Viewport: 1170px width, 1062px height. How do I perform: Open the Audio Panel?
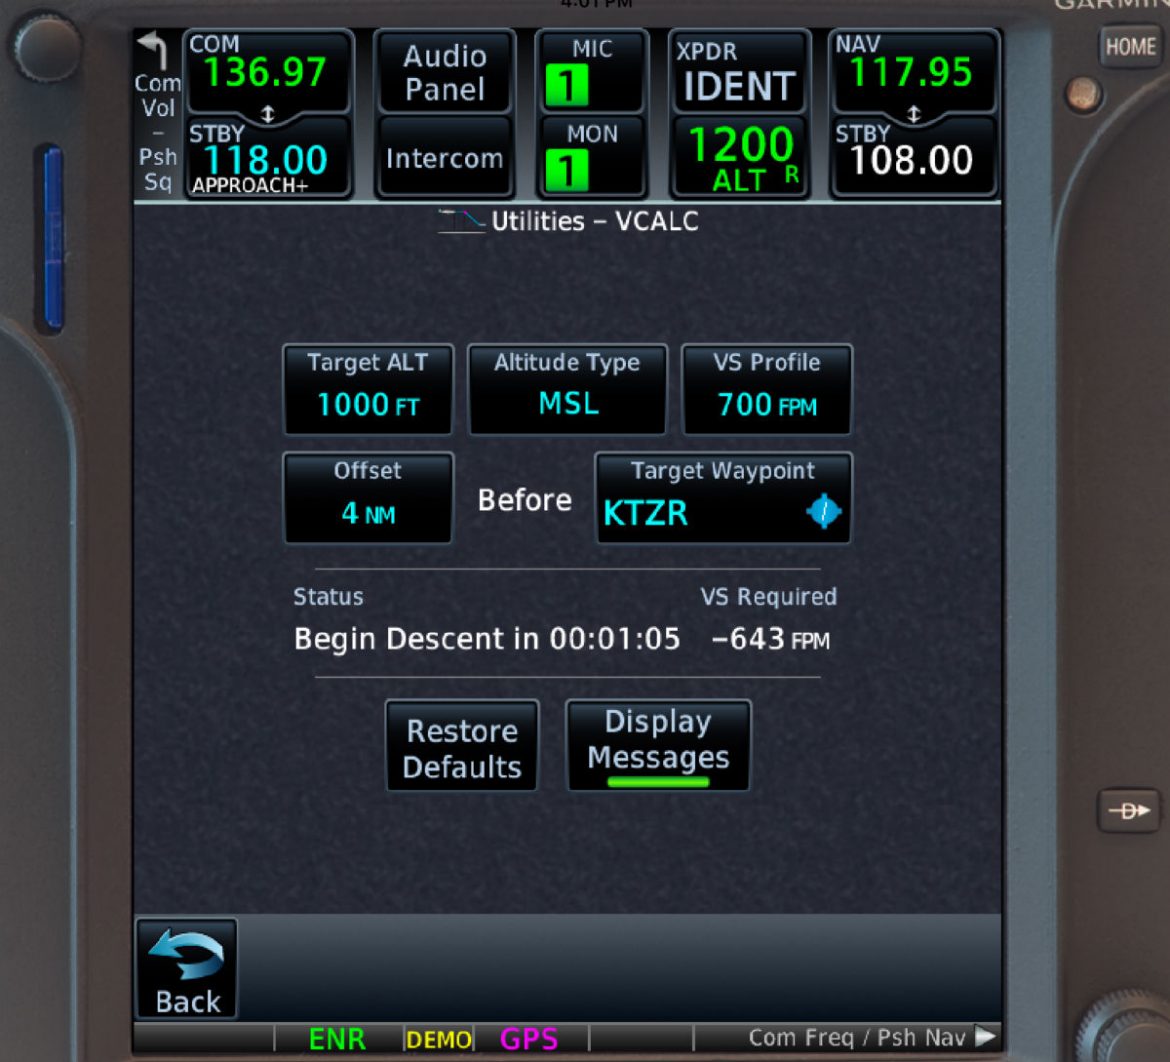(x=444, y=72)
